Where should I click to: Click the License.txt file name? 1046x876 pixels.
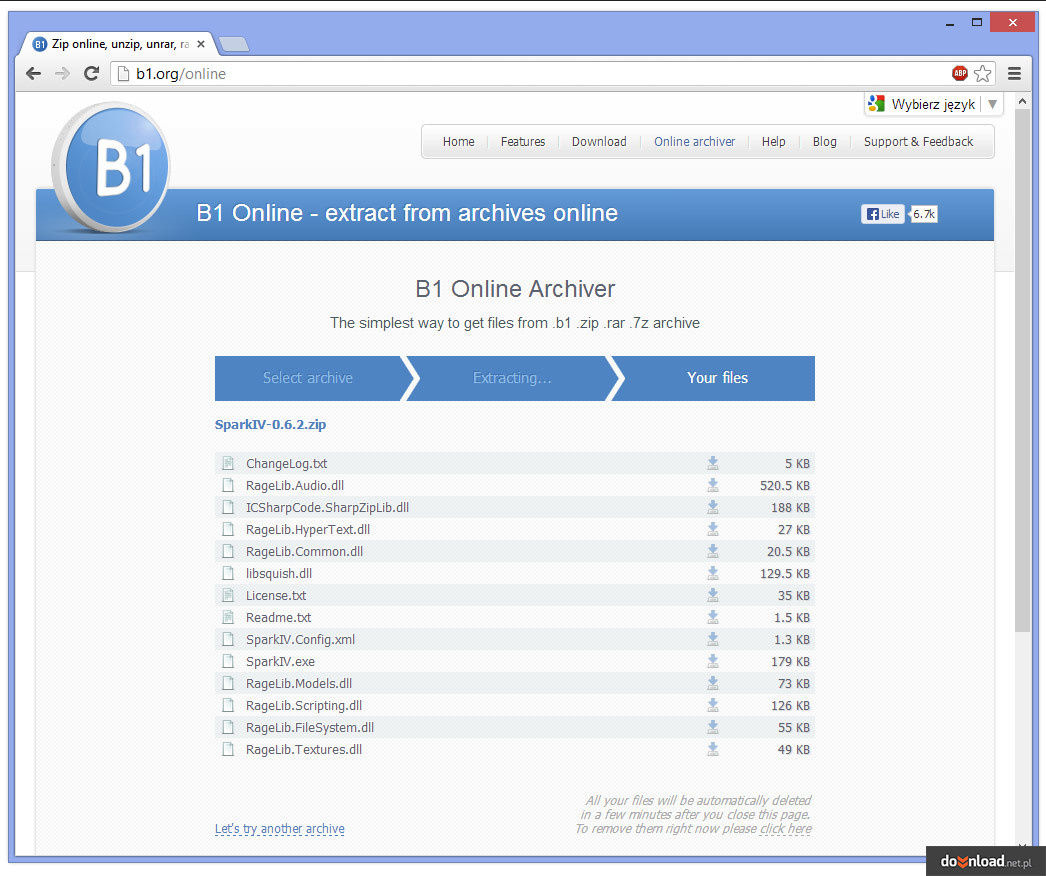pyautogui.click(x=276, y=596)
